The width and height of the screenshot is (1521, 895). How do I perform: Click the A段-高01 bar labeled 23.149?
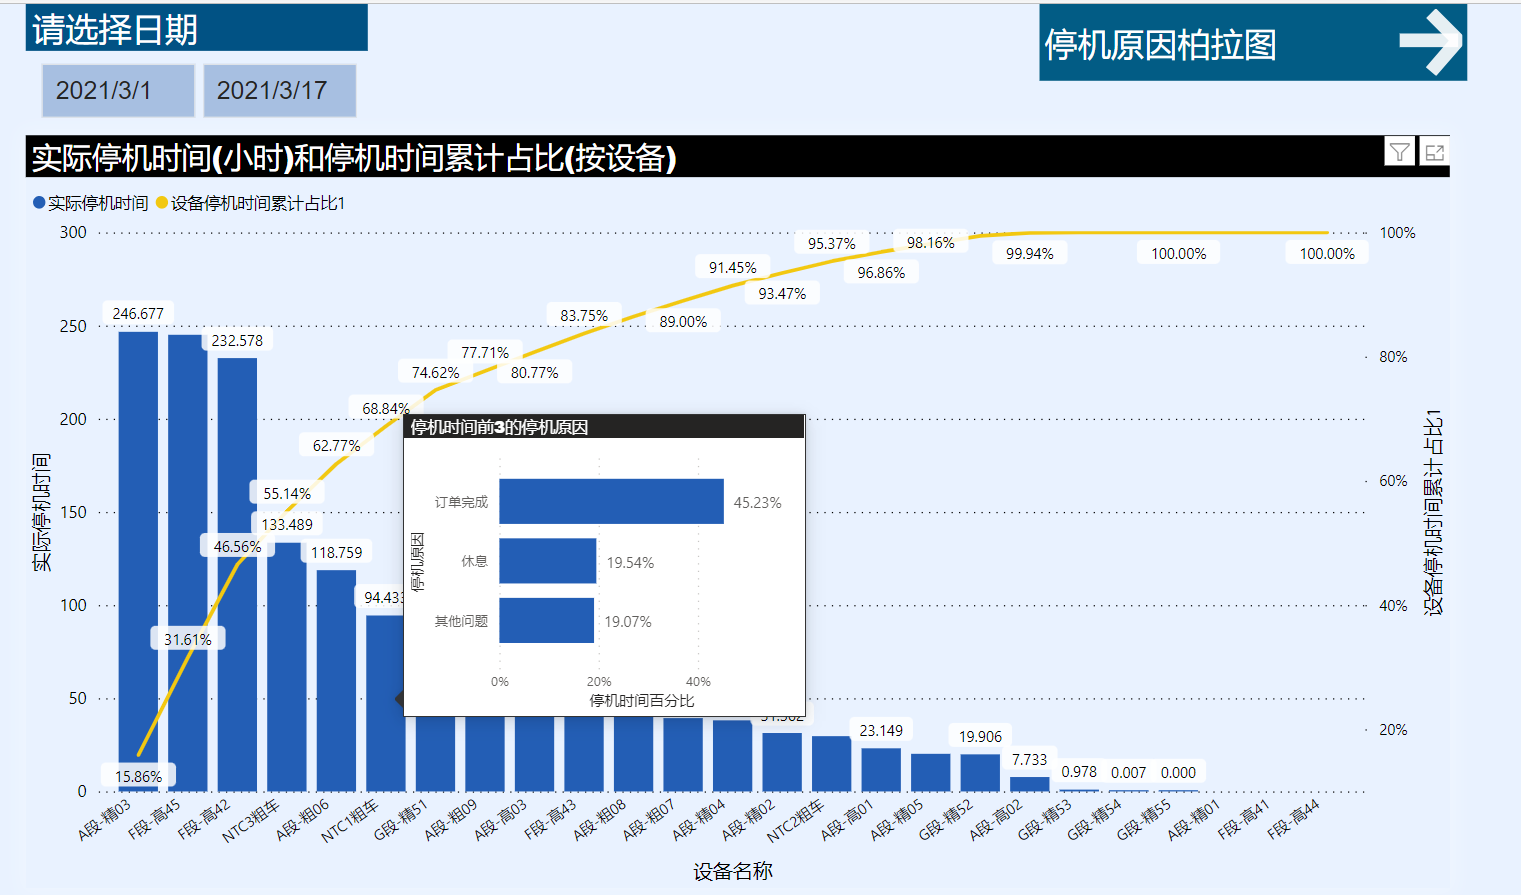[881, 769]
